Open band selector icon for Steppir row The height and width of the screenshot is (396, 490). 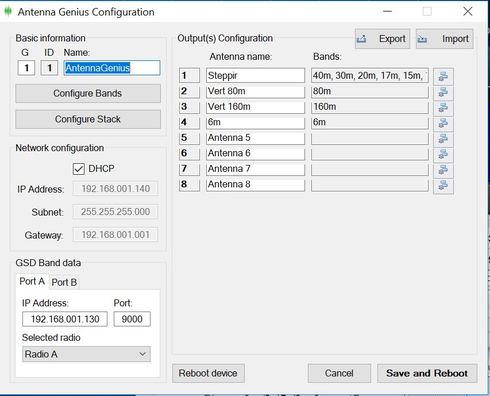click(x=443, y=76)
